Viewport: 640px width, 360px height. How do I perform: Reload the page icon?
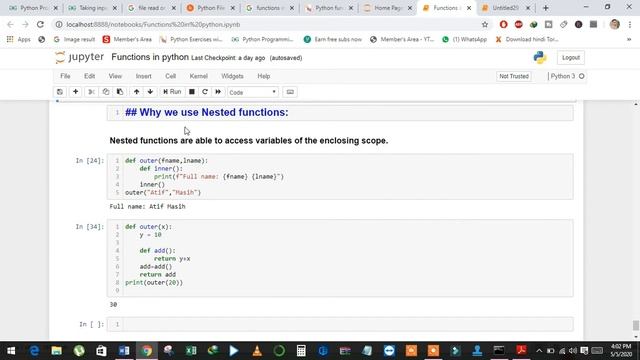[x=40, y=24]
